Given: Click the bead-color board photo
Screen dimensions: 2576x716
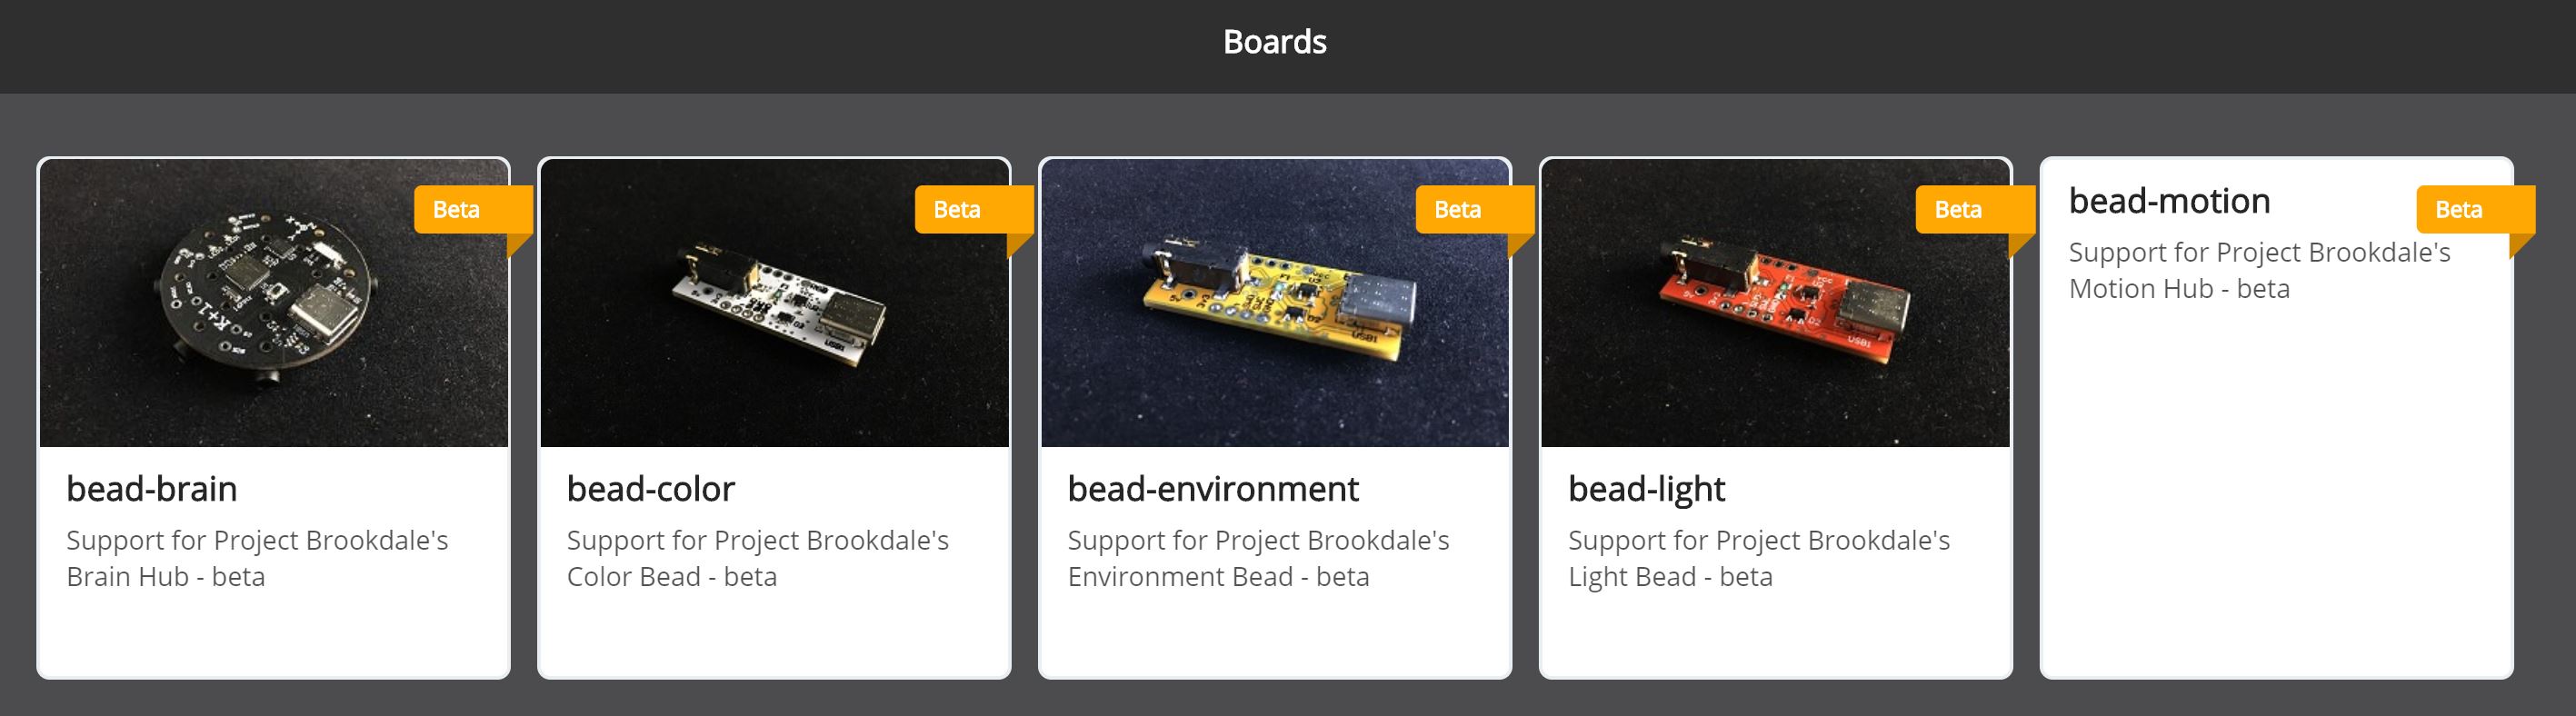Looking at the screenshot, I should tap(774, 302).
